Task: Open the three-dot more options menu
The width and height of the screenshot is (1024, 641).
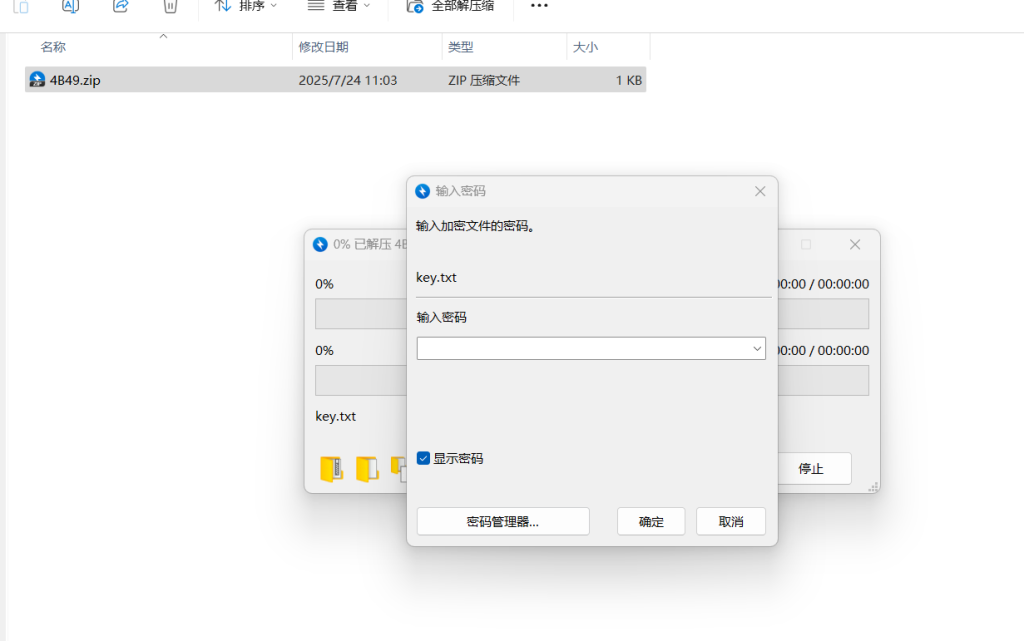Action: point(539,6)
